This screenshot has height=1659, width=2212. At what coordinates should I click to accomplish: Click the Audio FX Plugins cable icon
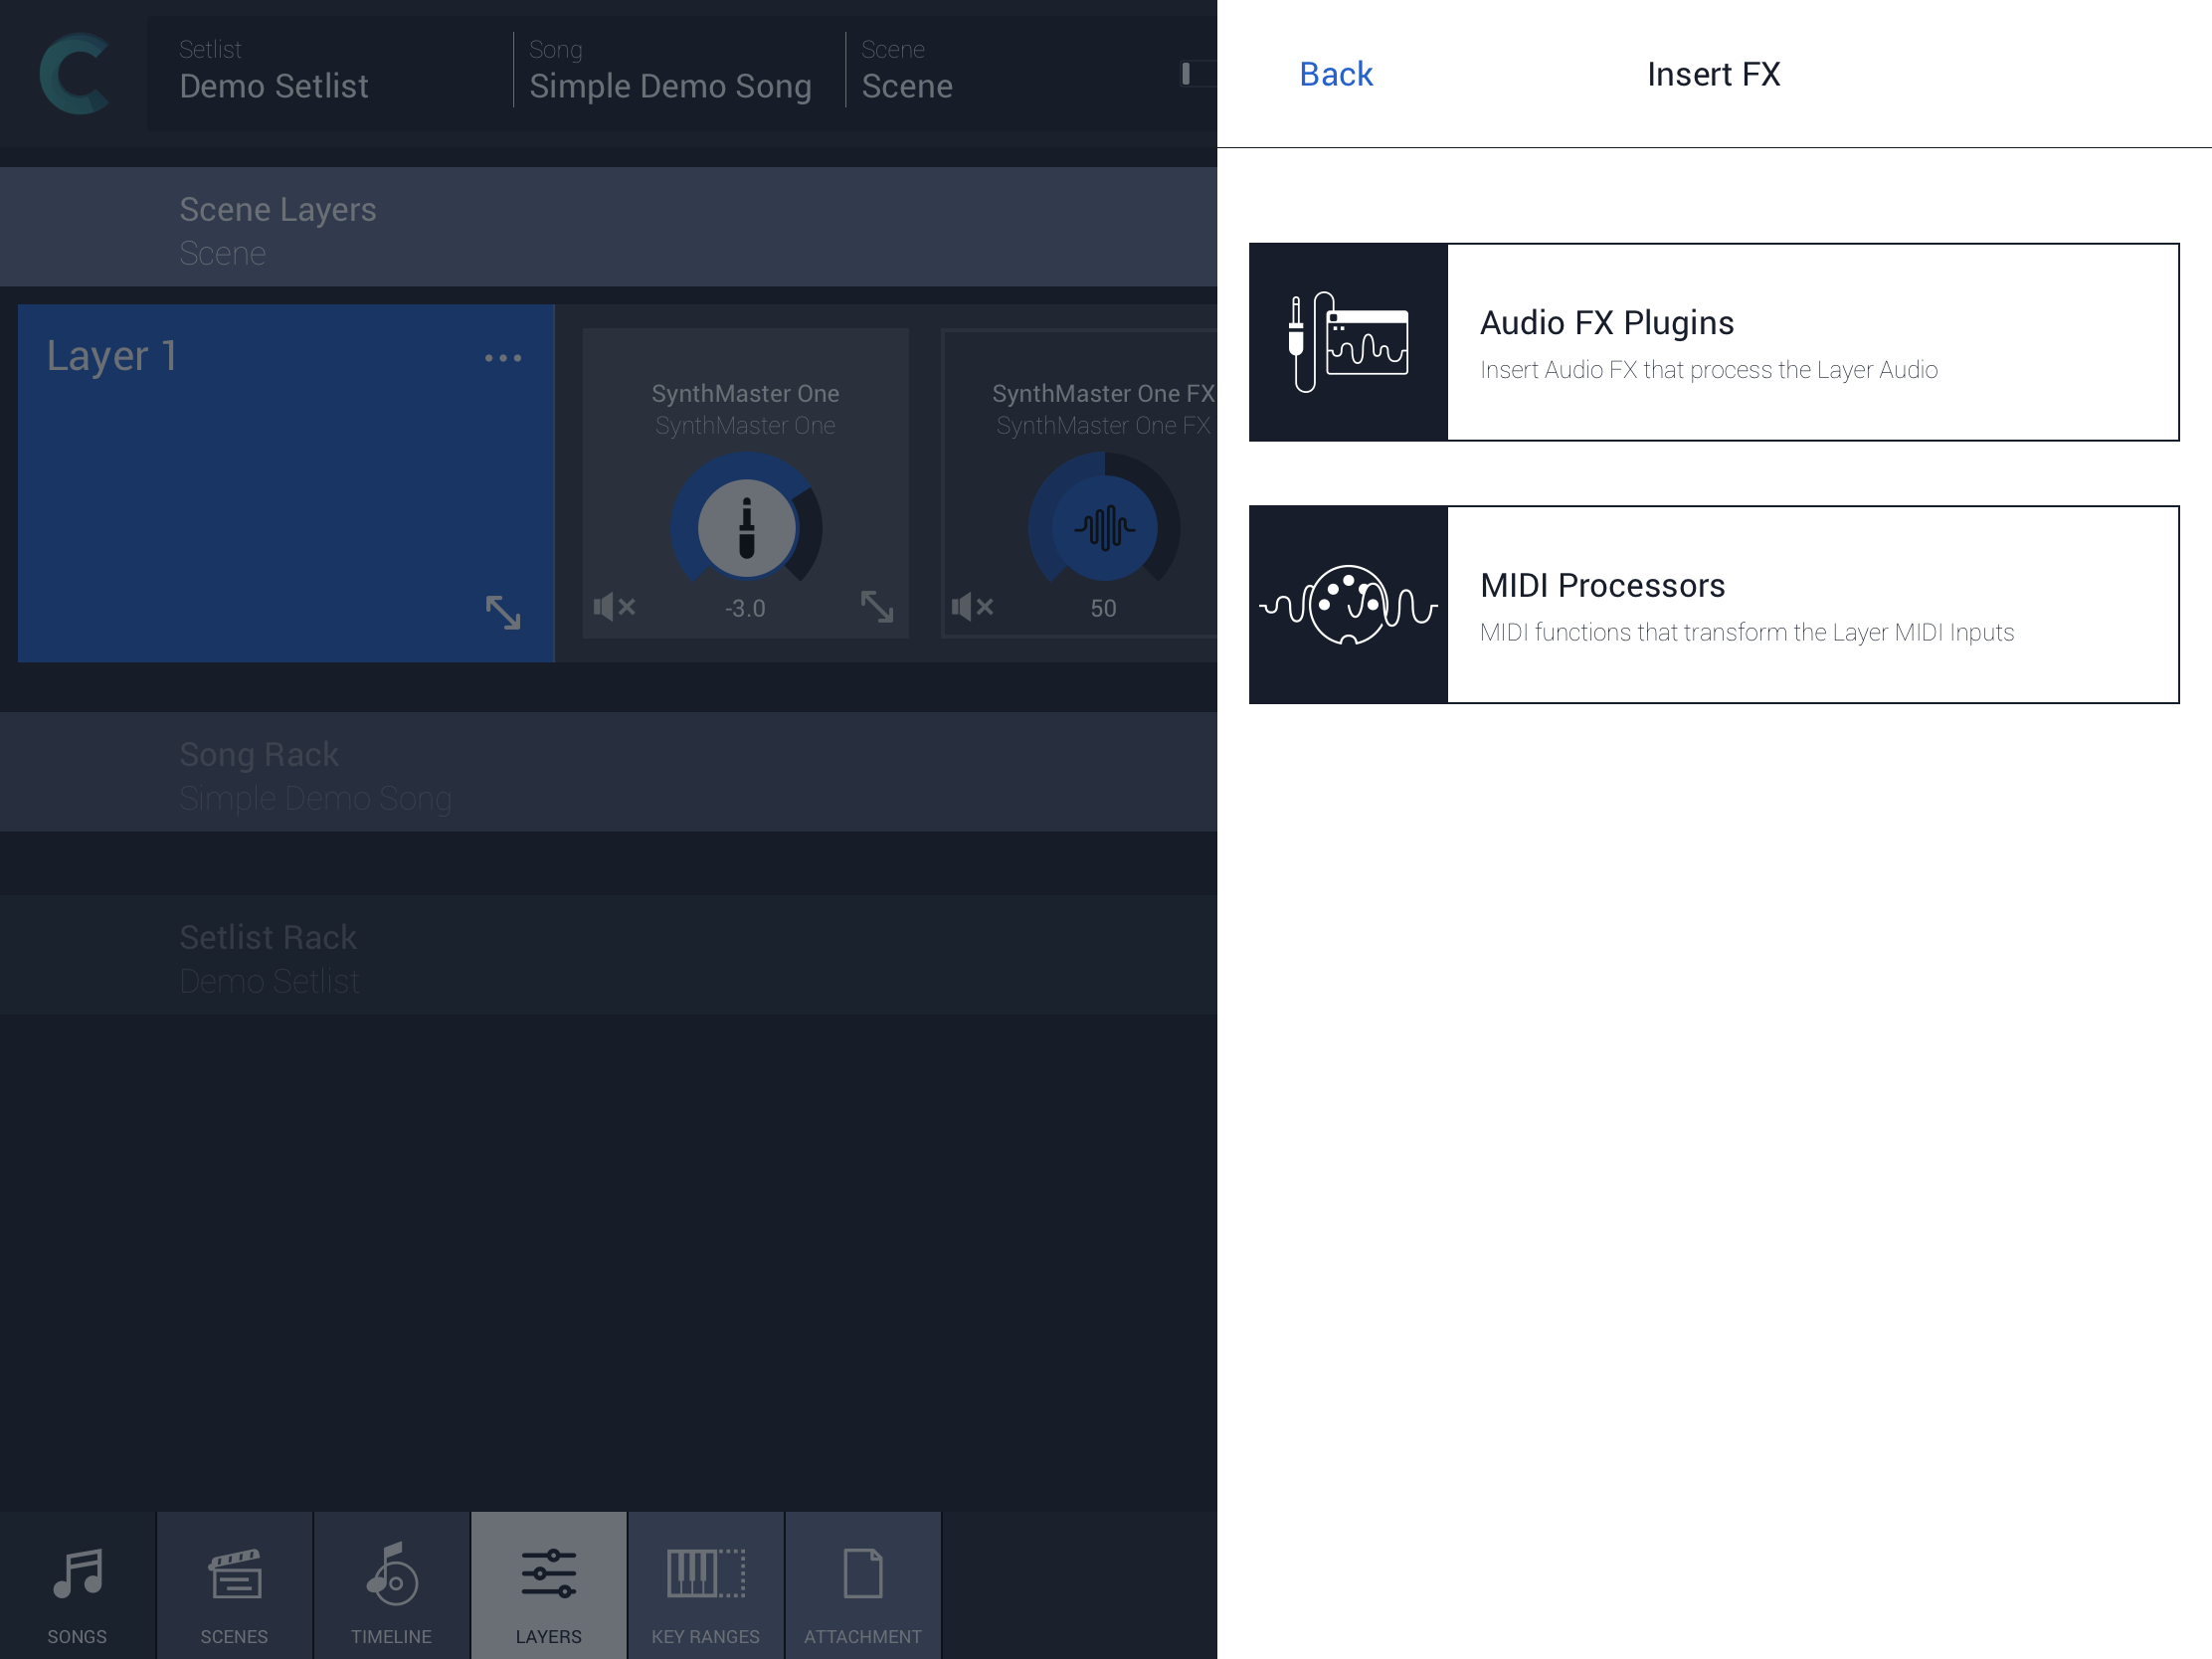point(1348,342)
